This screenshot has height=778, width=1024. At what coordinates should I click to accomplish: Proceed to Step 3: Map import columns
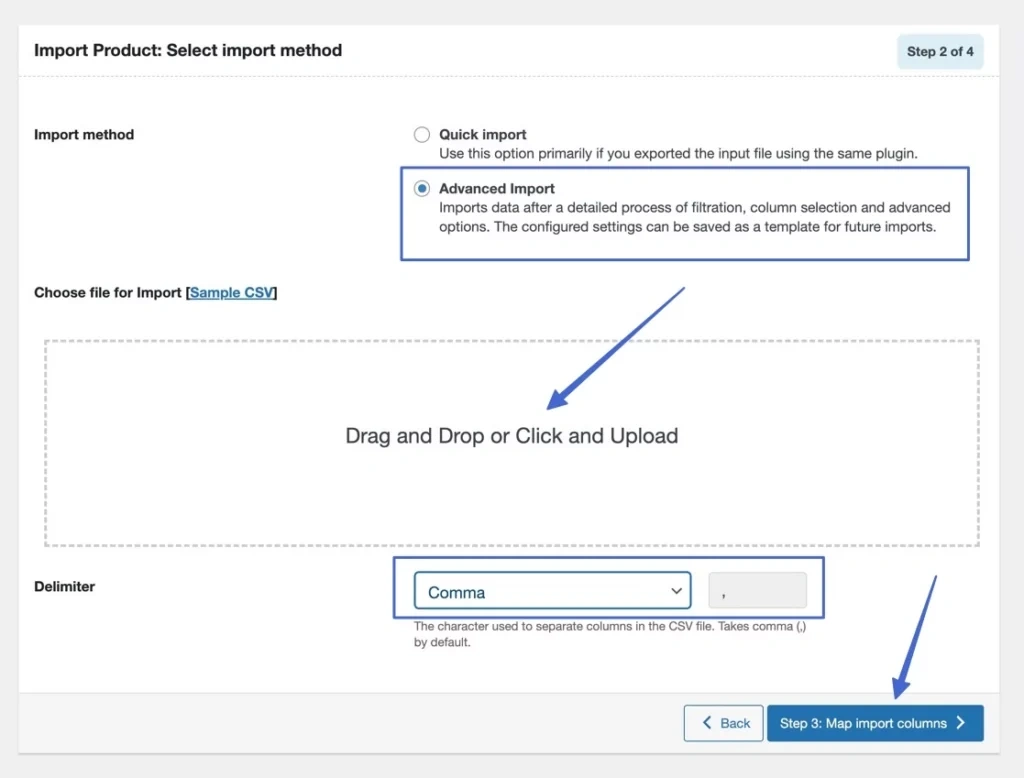(874, 723)
